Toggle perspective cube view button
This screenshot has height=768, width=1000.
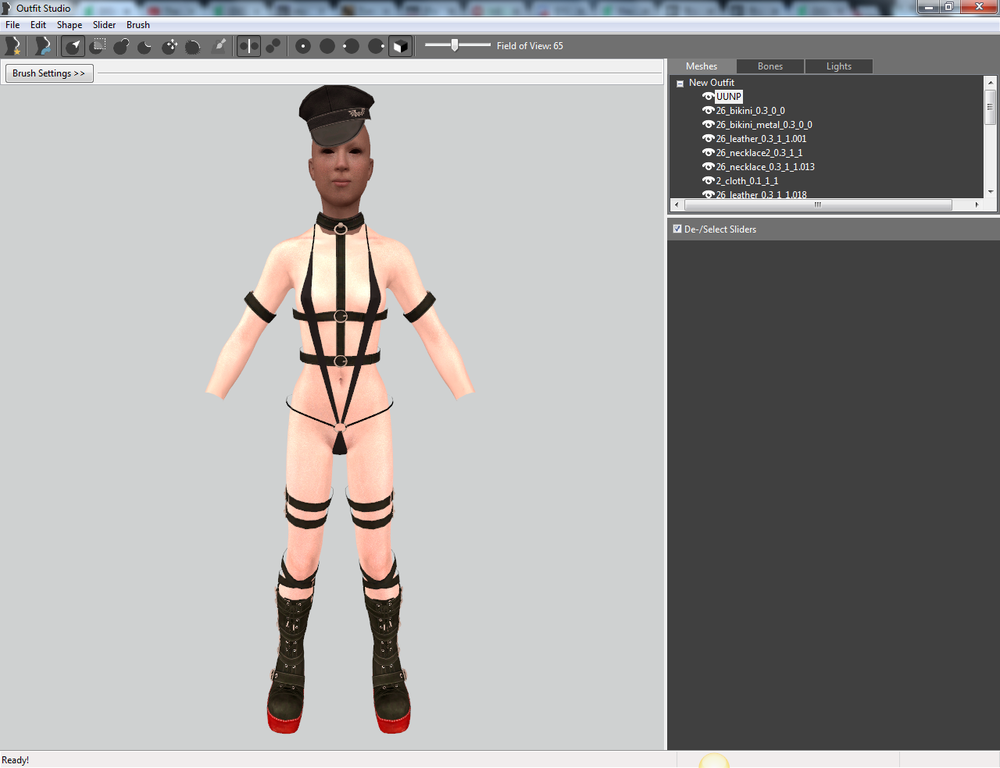401,46
